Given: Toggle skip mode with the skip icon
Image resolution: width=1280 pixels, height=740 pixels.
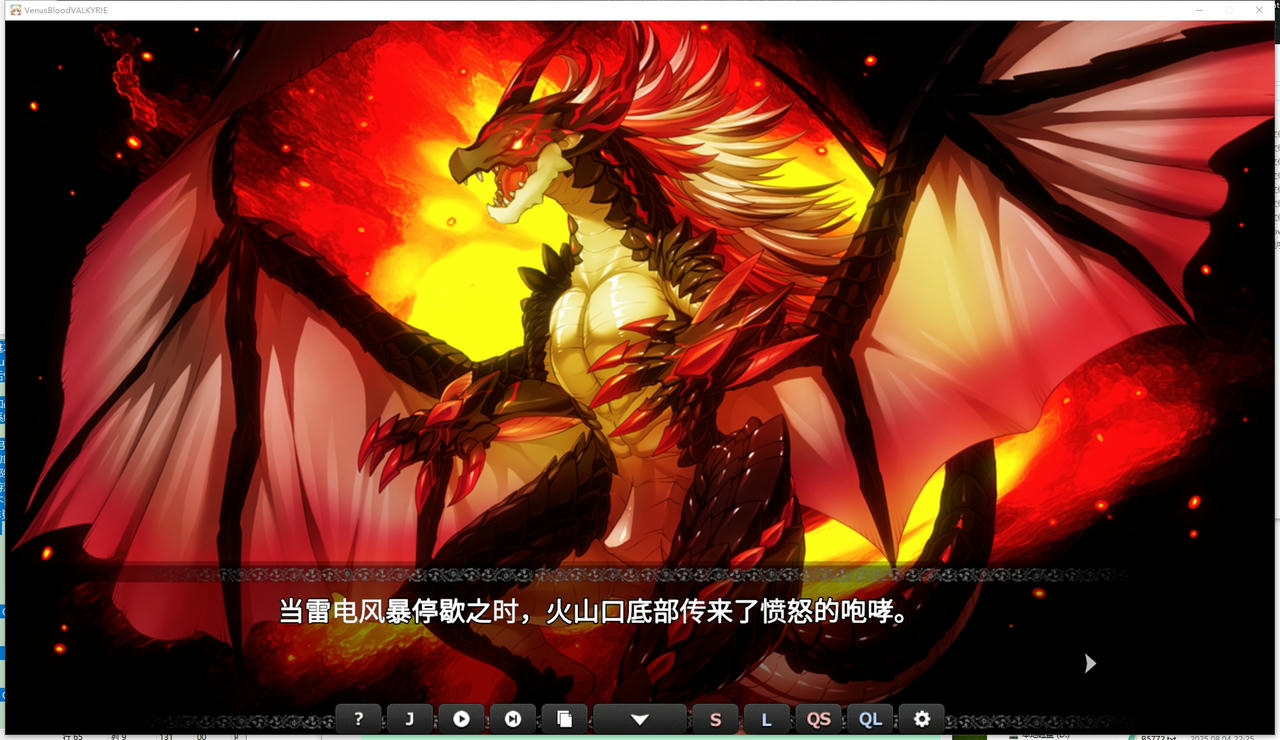Looking at the screenshot, I should click(512, 718).
